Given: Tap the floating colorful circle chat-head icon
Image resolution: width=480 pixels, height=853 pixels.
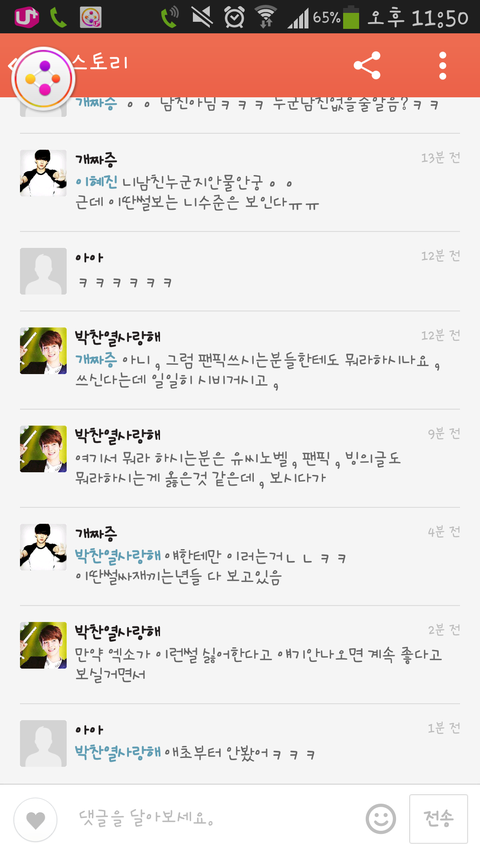Looking at the screenshot, I should pyautogui.click(x=44, y=79).
